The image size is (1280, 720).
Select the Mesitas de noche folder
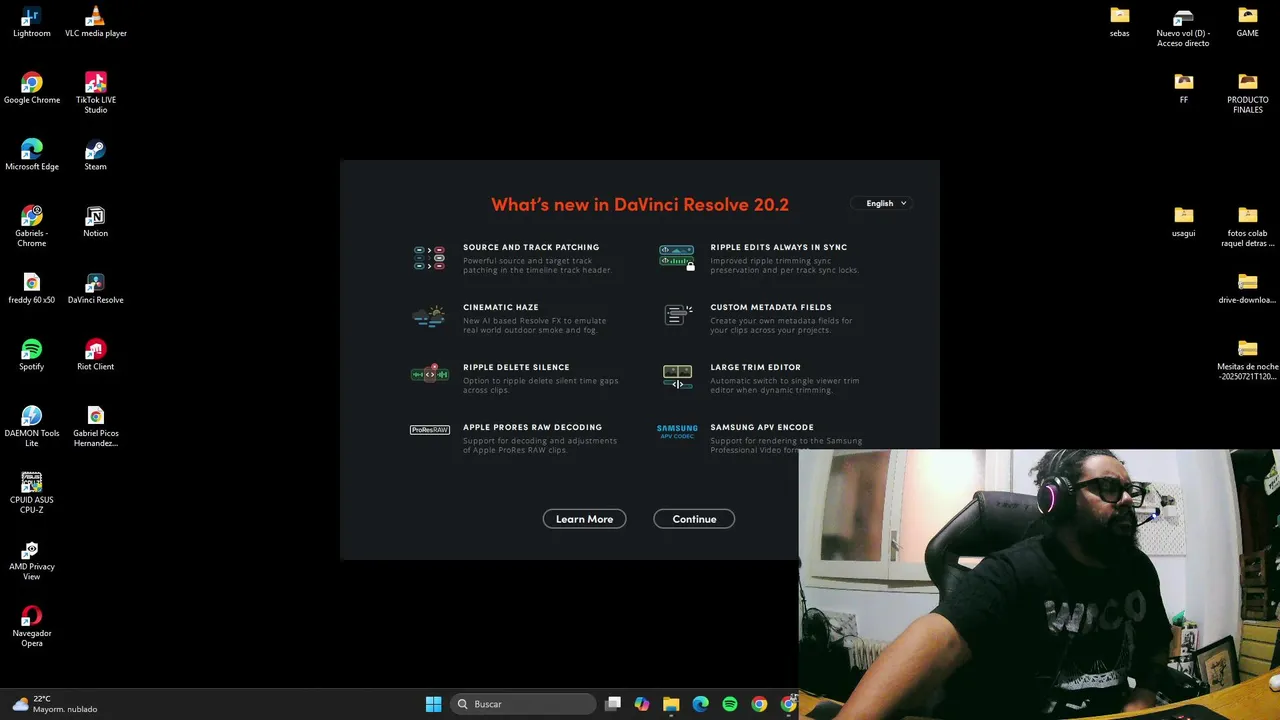pyautogui.click(x=1248, y=360)
